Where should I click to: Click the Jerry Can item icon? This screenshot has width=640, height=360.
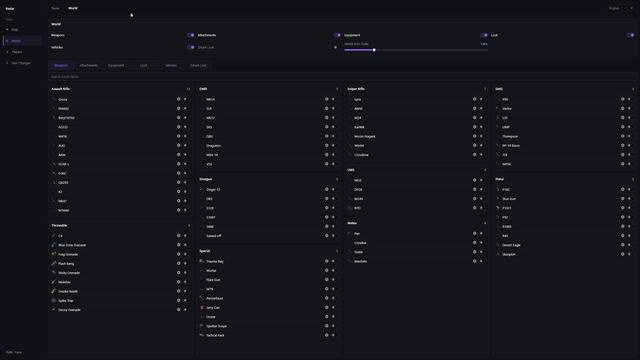click(x=202, y=308)
